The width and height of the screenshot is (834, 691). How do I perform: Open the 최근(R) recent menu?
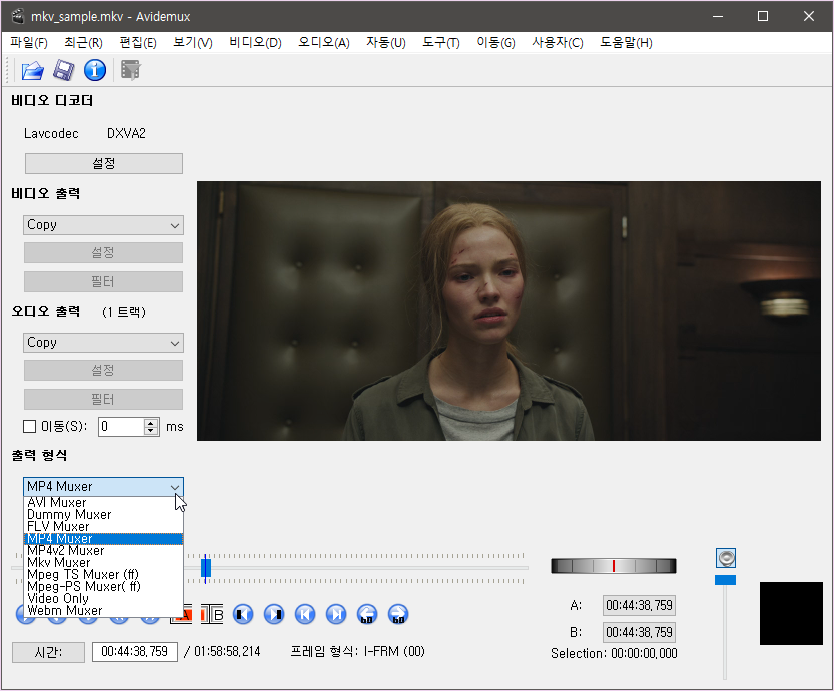click(84, 43)
